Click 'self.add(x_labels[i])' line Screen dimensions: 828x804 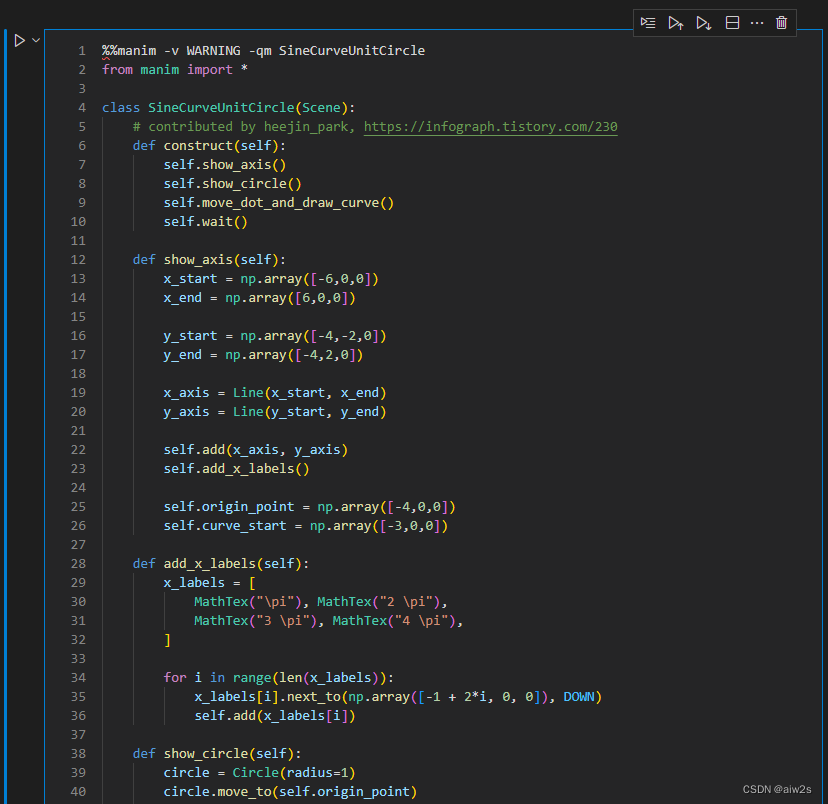point(275,716)
